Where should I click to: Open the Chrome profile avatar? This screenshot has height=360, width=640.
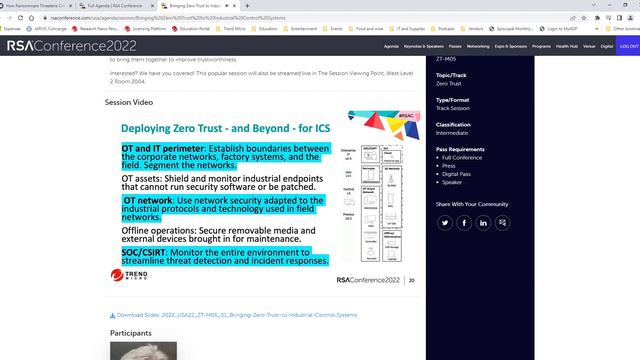(x=631, y=18)
